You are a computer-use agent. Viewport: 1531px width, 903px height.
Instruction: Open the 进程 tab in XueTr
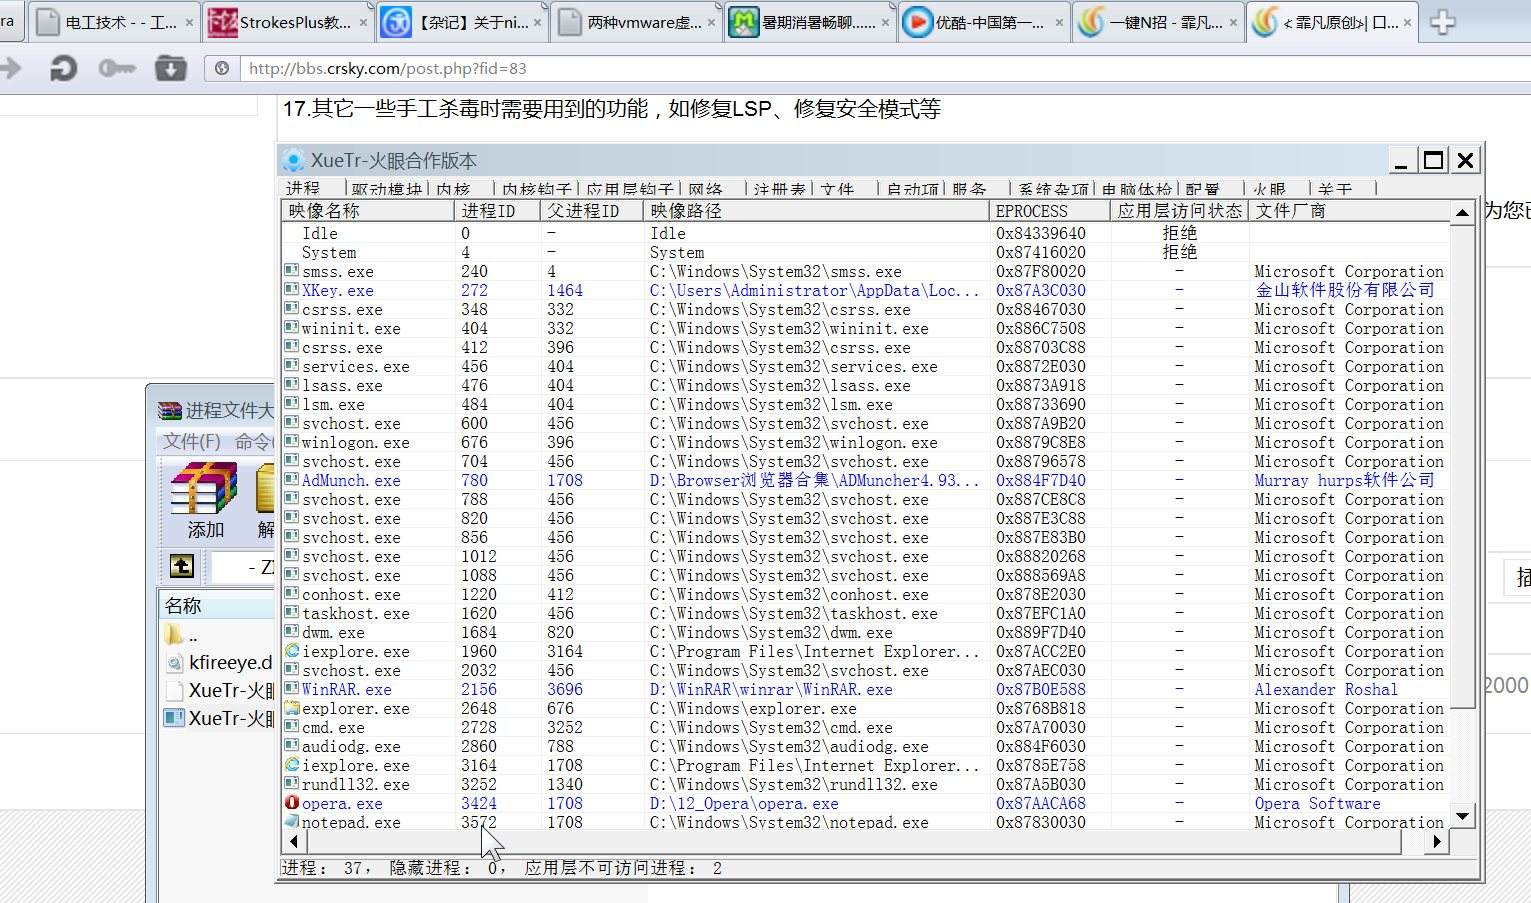303,188
